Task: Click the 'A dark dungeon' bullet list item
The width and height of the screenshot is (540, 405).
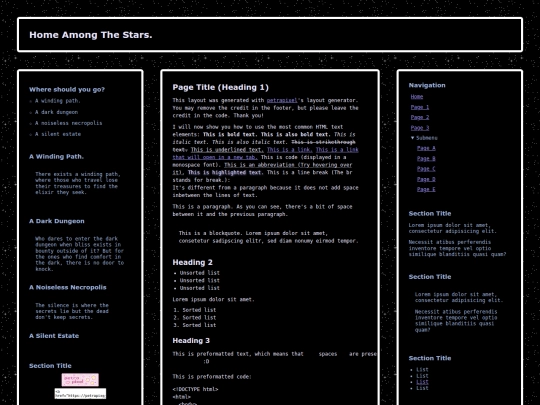Action: (56, 112)
